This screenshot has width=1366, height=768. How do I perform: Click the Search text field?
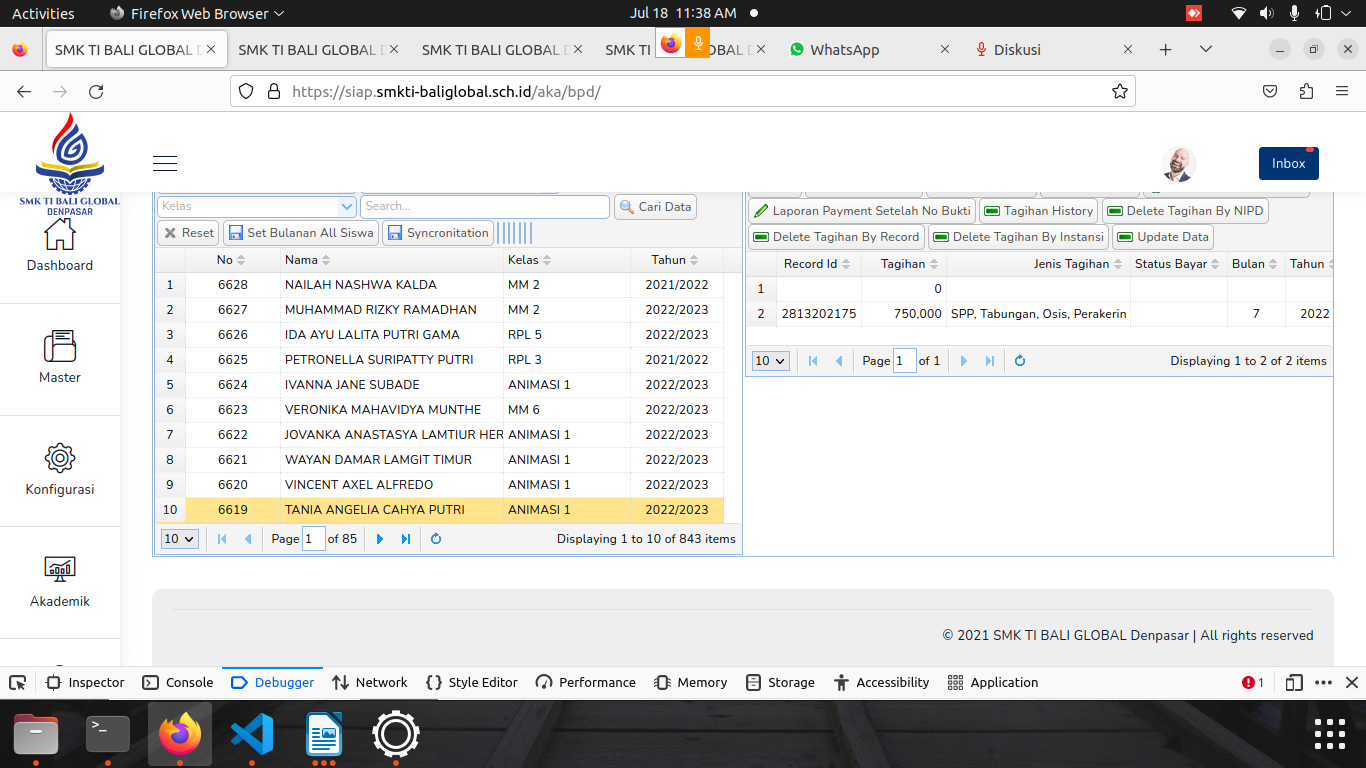click(x=484, y=207)
